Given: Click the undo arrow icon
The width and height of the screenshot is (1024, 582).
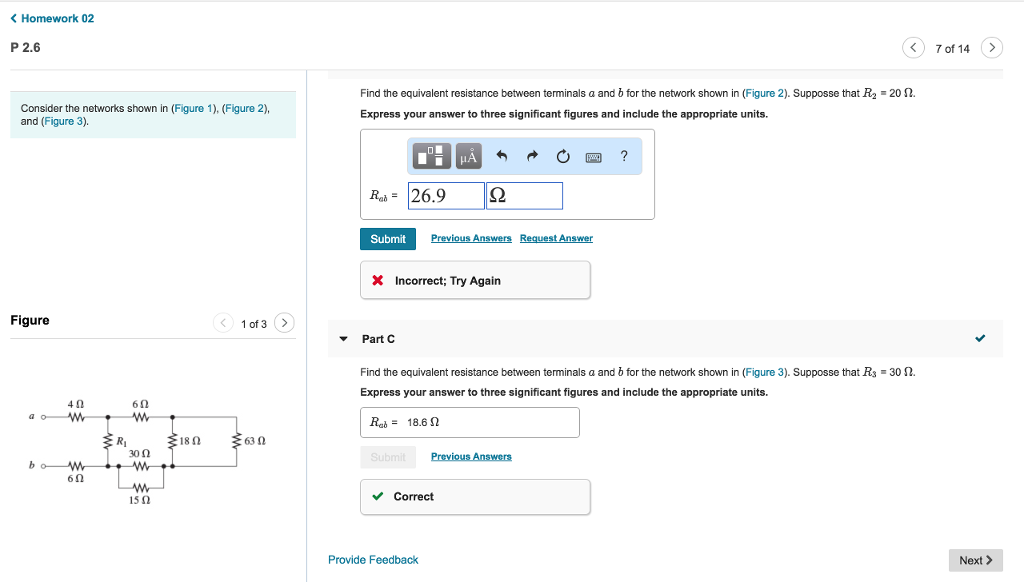Looking at the screenshot, I should 503,156.
